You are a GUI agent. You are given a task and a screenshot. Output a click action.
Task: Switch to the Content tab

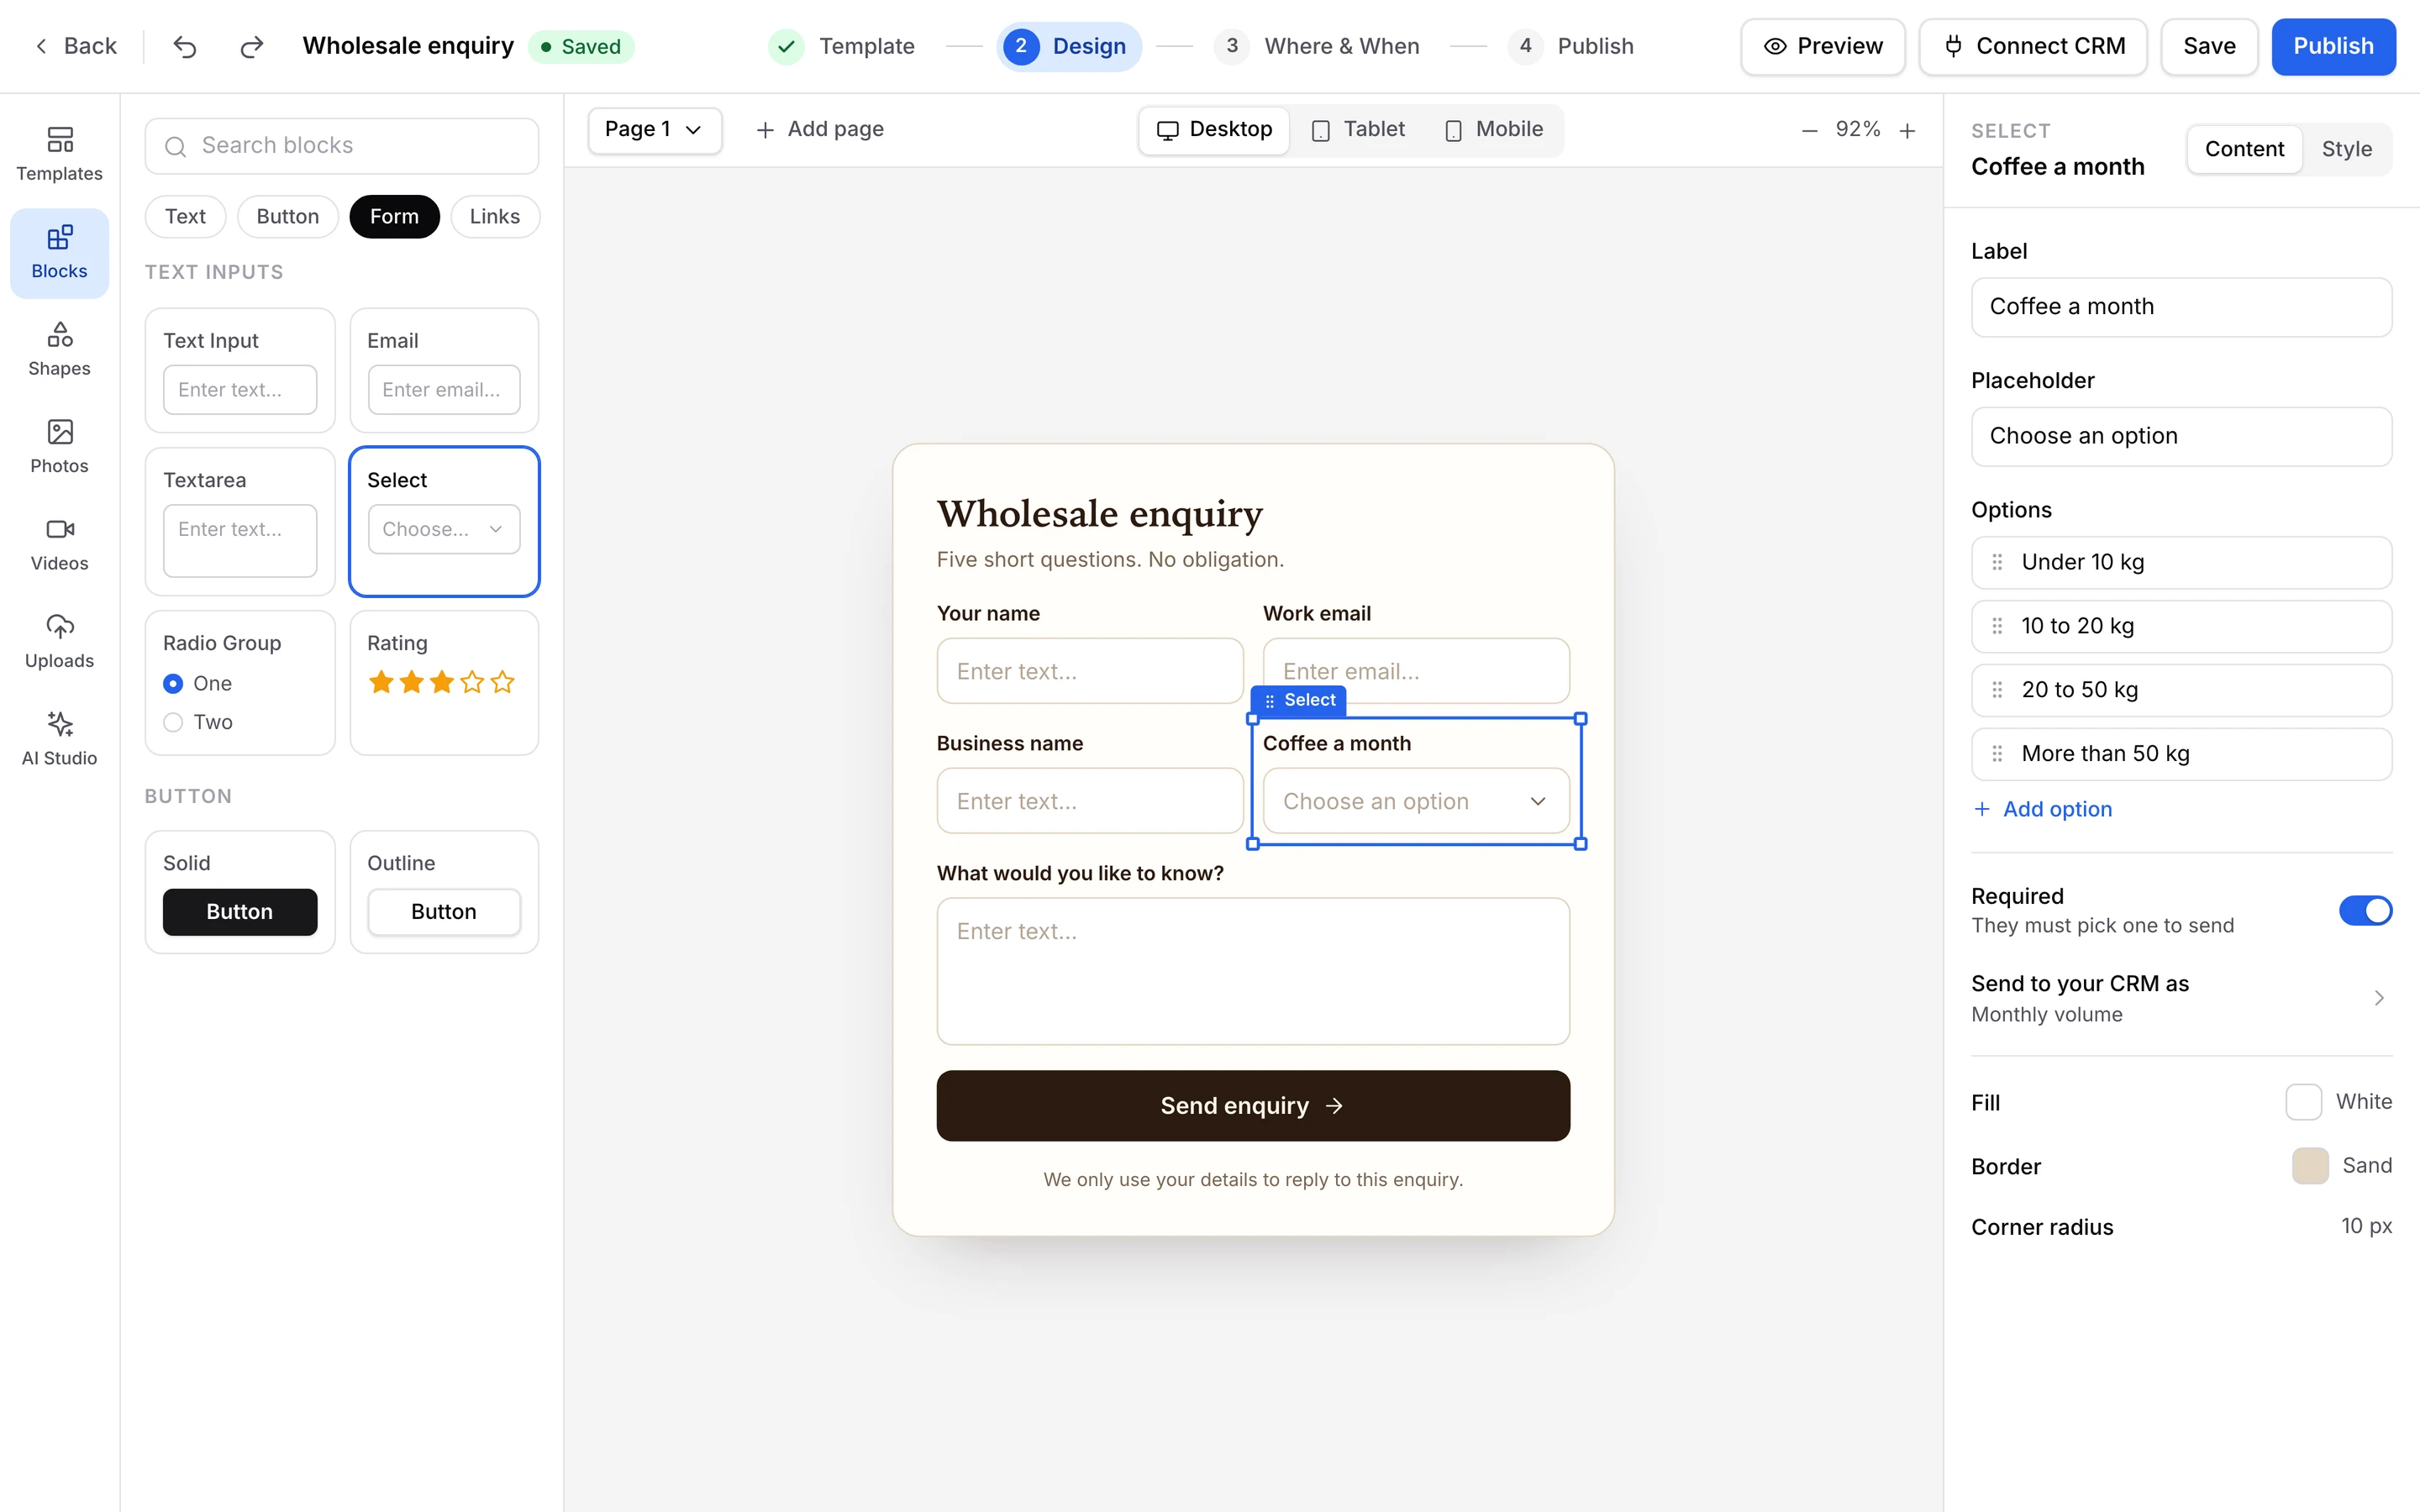click(2244, 149)
